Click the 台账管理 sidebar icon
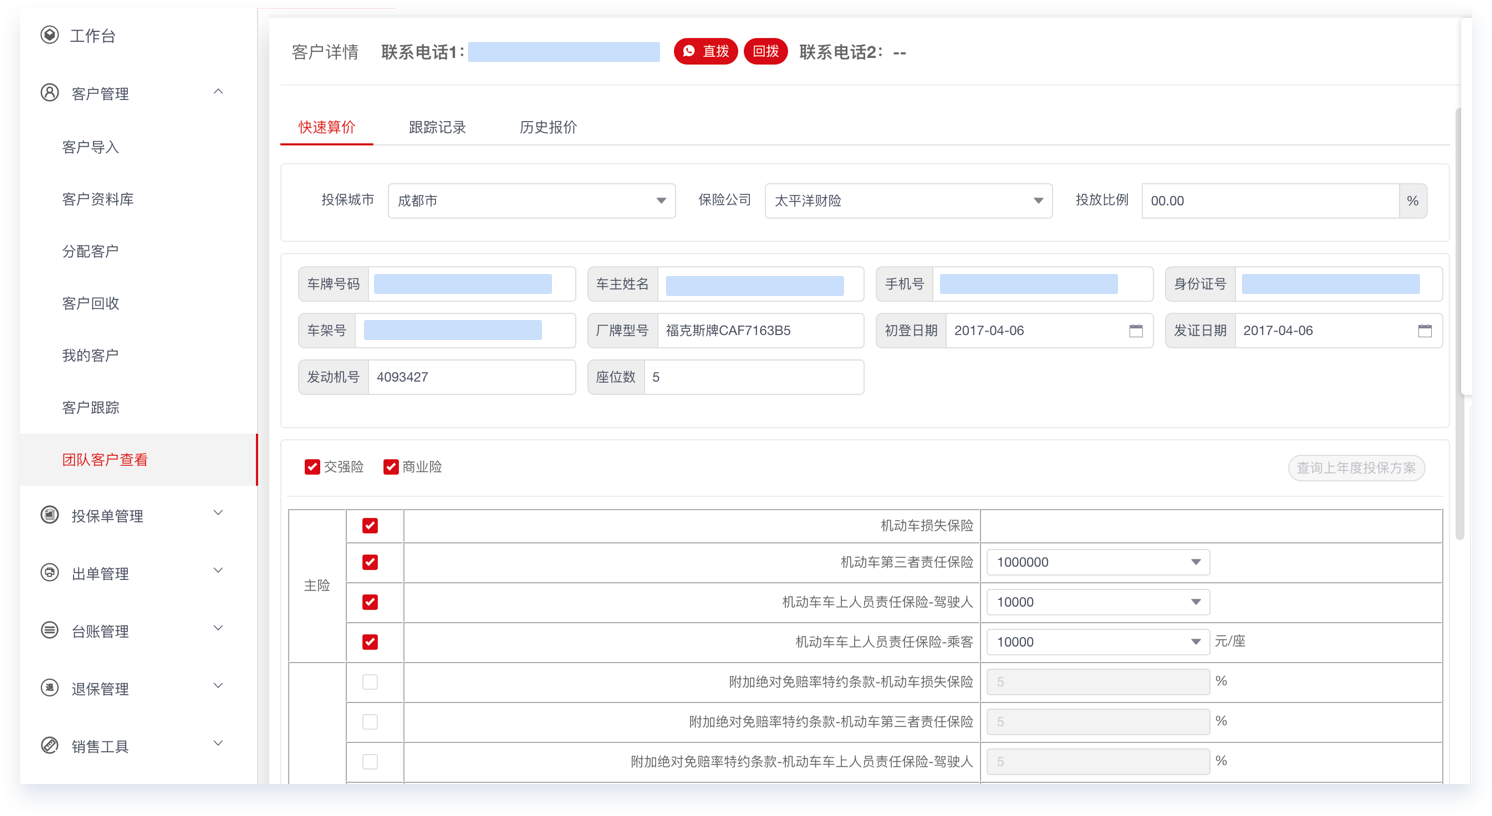Image resolution: width=1492 pixels, height=816 pixels. click(x=49, y=630)
